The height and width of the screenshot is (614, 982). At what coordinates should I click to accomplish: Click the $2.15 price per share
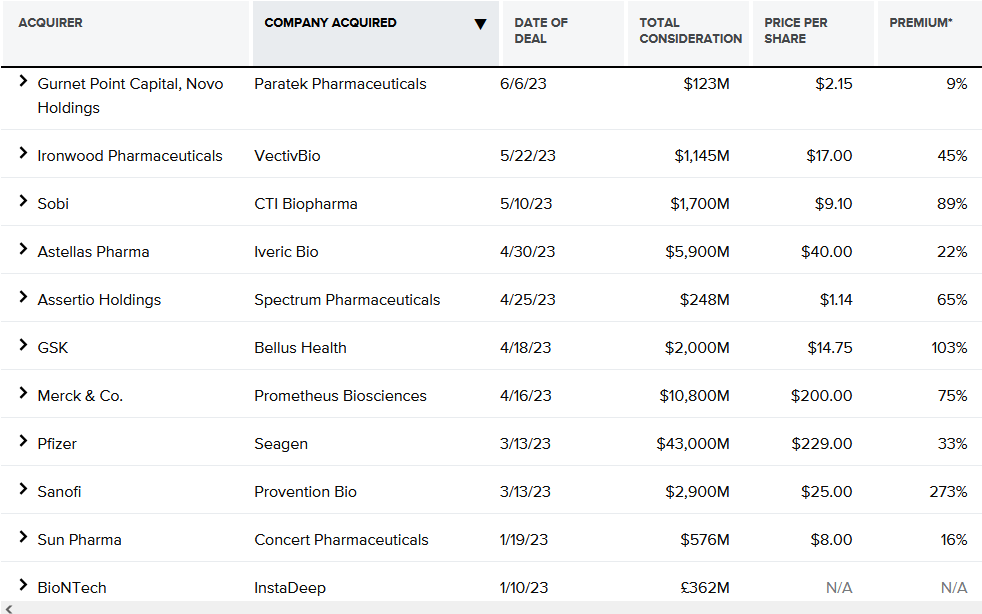(834, 84)
